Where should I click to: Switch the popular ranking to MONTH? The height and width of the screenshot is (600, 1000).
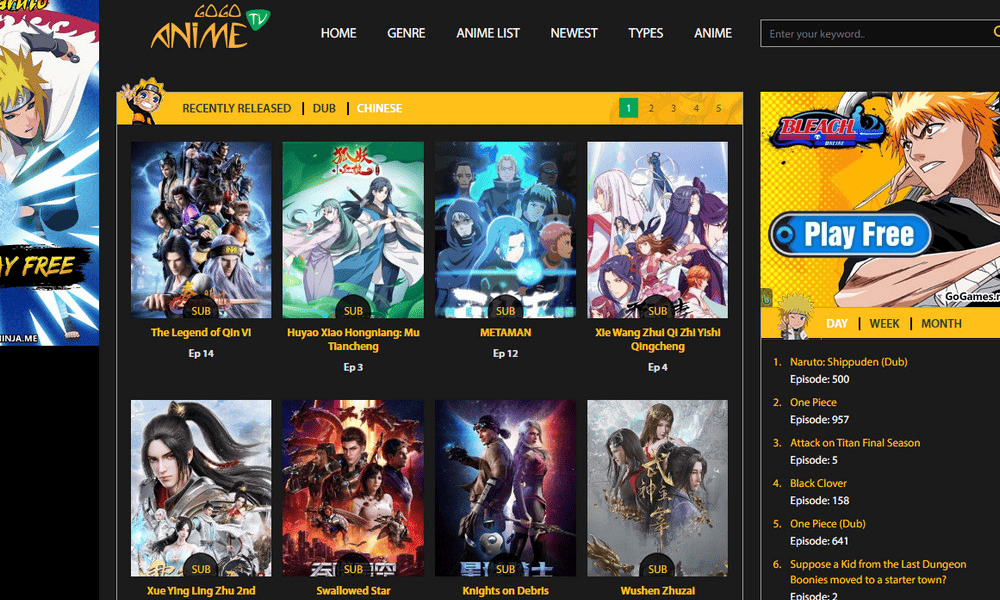click(x=941, y=324)
